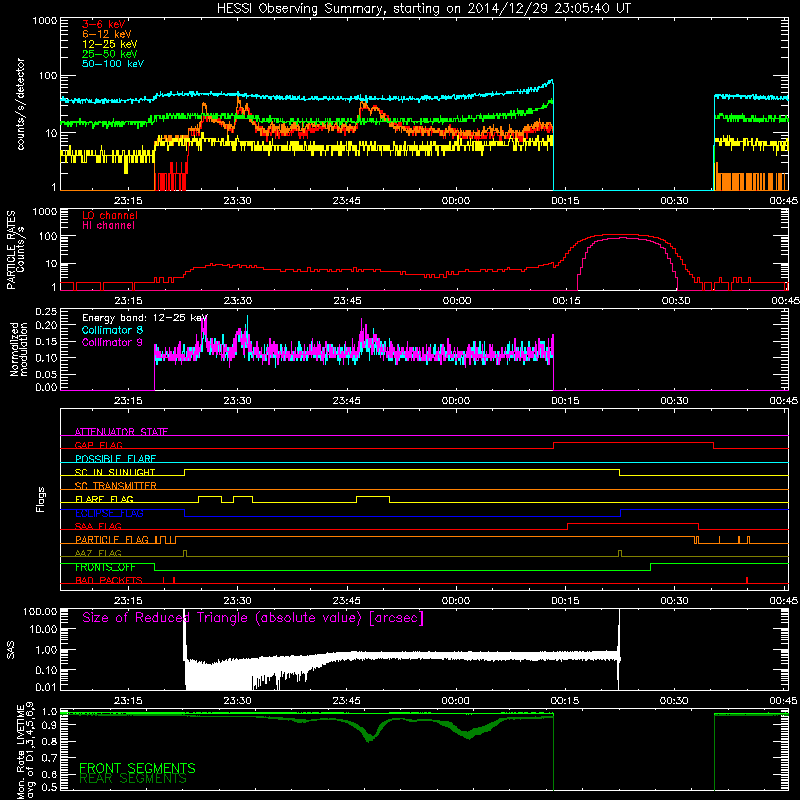Click the counts/s/detector axis label
Viewport: 800px width, 800px height.
[x=20, y=104]
